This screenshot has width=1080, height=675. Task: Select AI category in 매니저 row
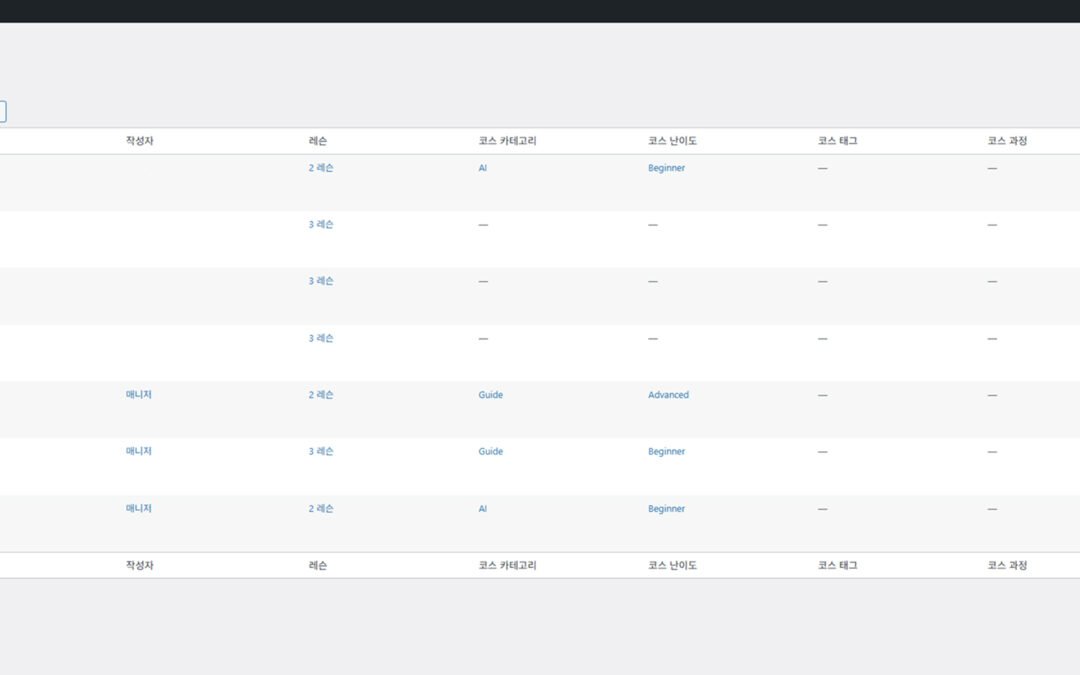(x=483, y=508)
